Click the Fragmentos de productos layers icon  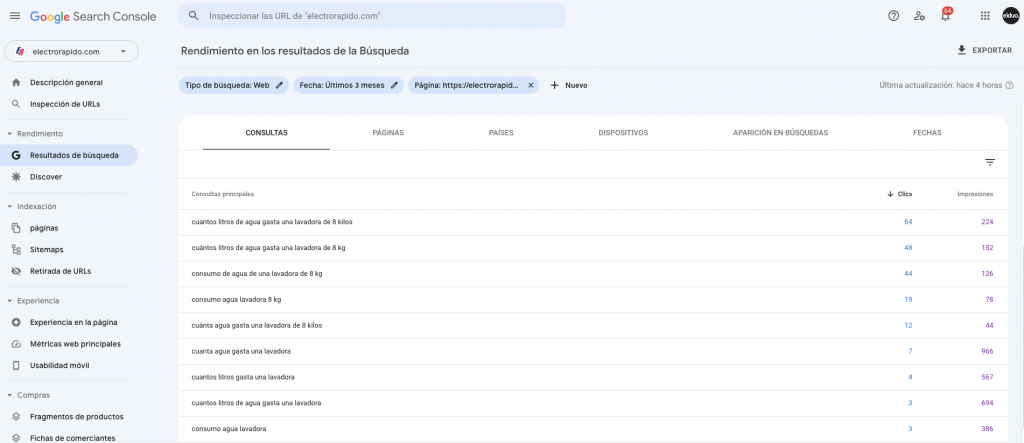[x=16, y=416]
